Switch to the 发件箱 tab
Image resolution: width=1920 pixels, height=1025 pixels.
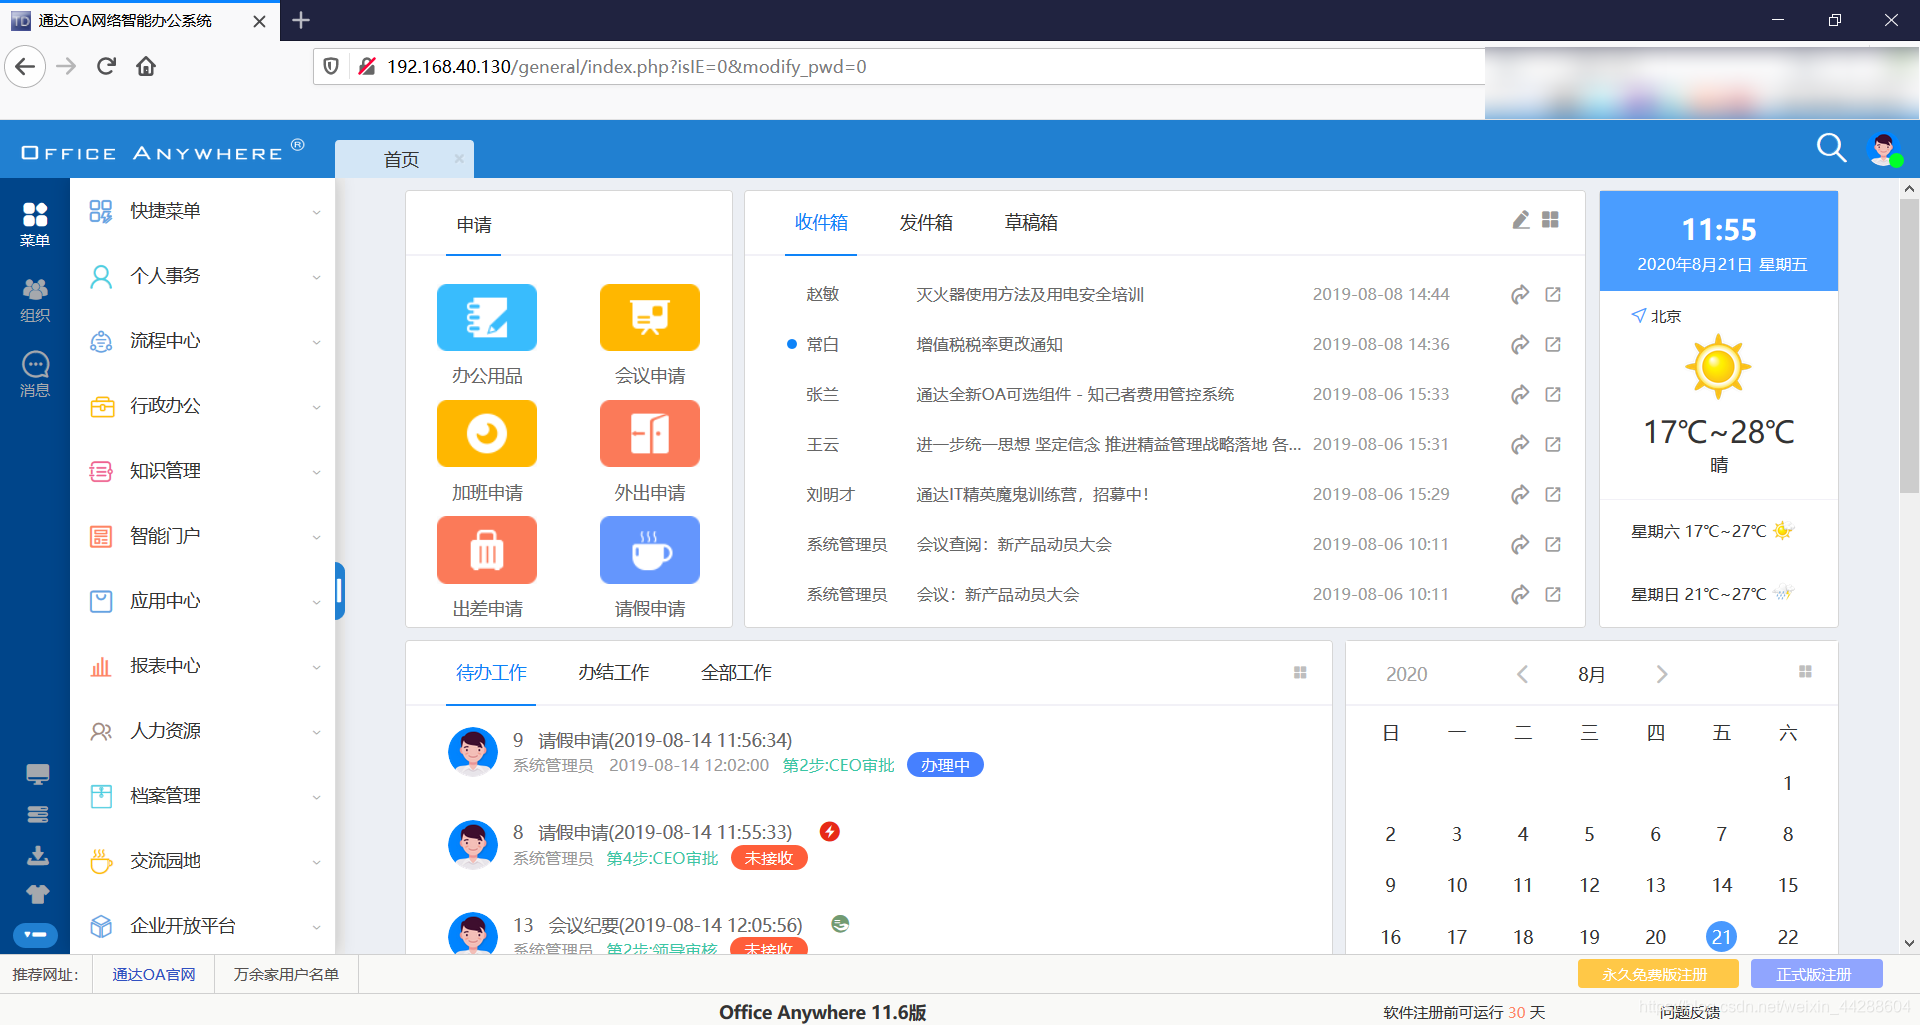click(926, 223)
